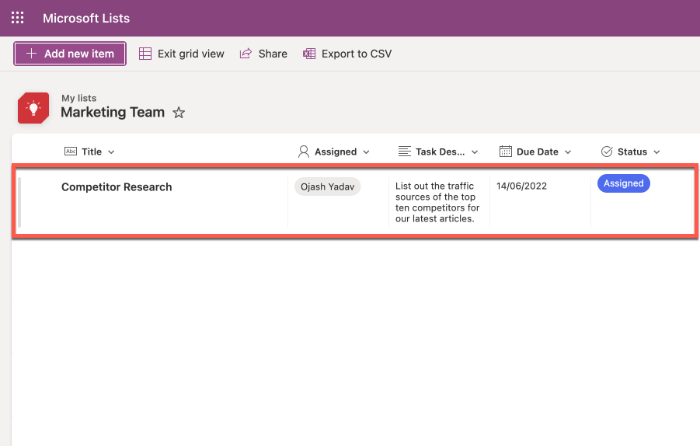Click the Task Description column text icon

click(x=404, y=151)
